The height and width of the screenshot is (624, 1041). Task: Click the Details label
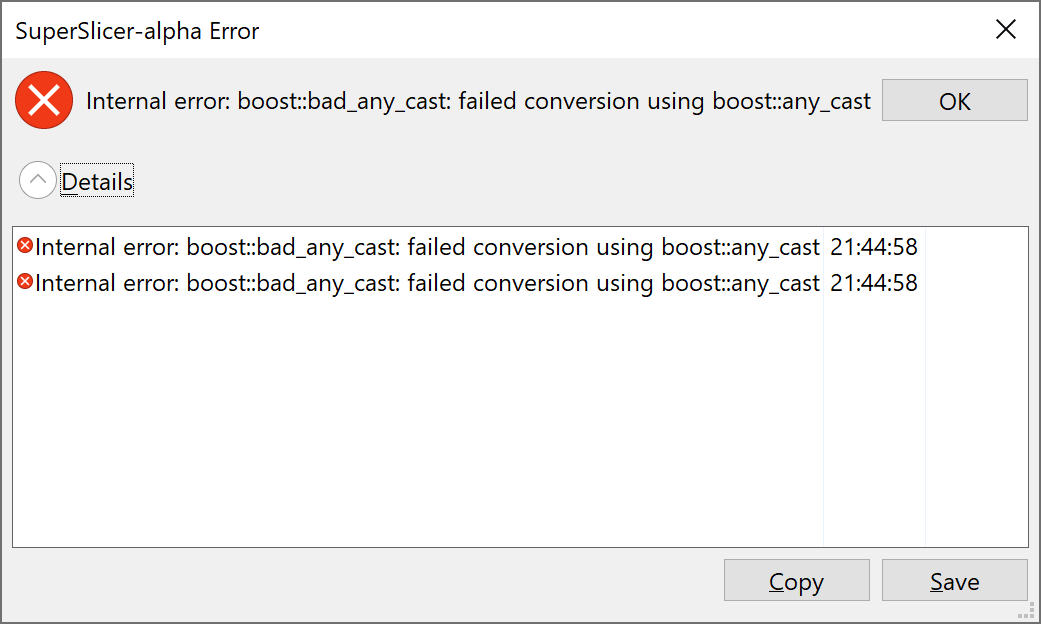click(97, 181)
